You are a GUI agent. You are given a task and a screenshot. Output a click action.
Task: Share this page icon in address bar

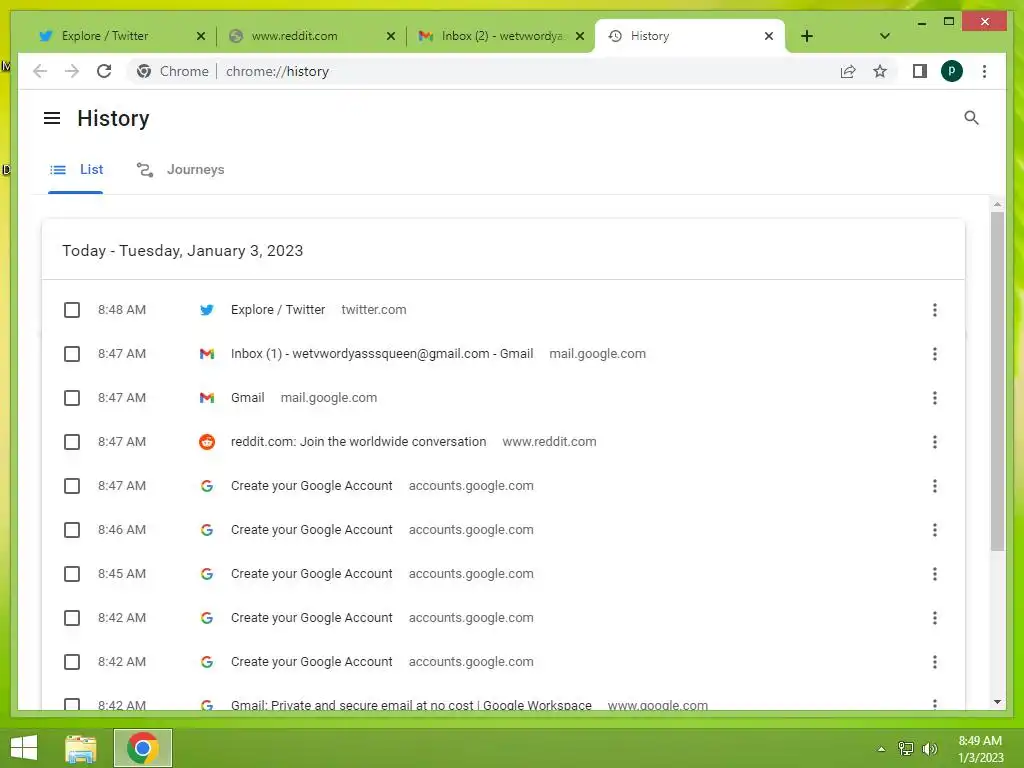[x=848, y=71]
